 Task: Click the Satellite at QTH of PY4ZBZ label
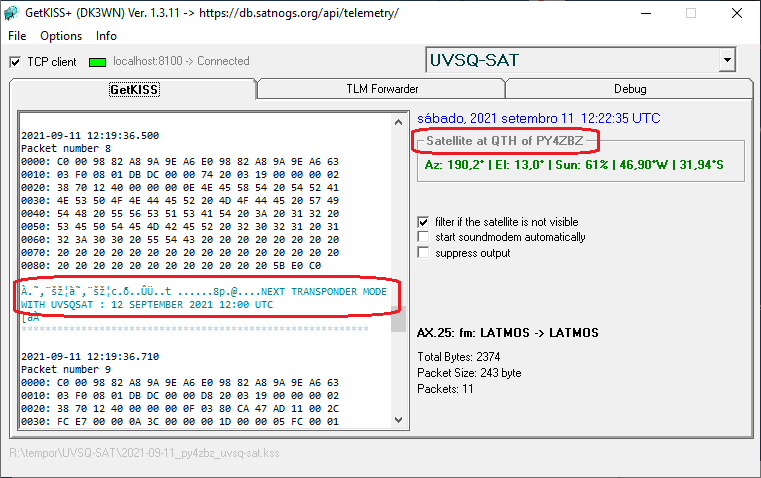pyautogui.click(x=505, y=141)
